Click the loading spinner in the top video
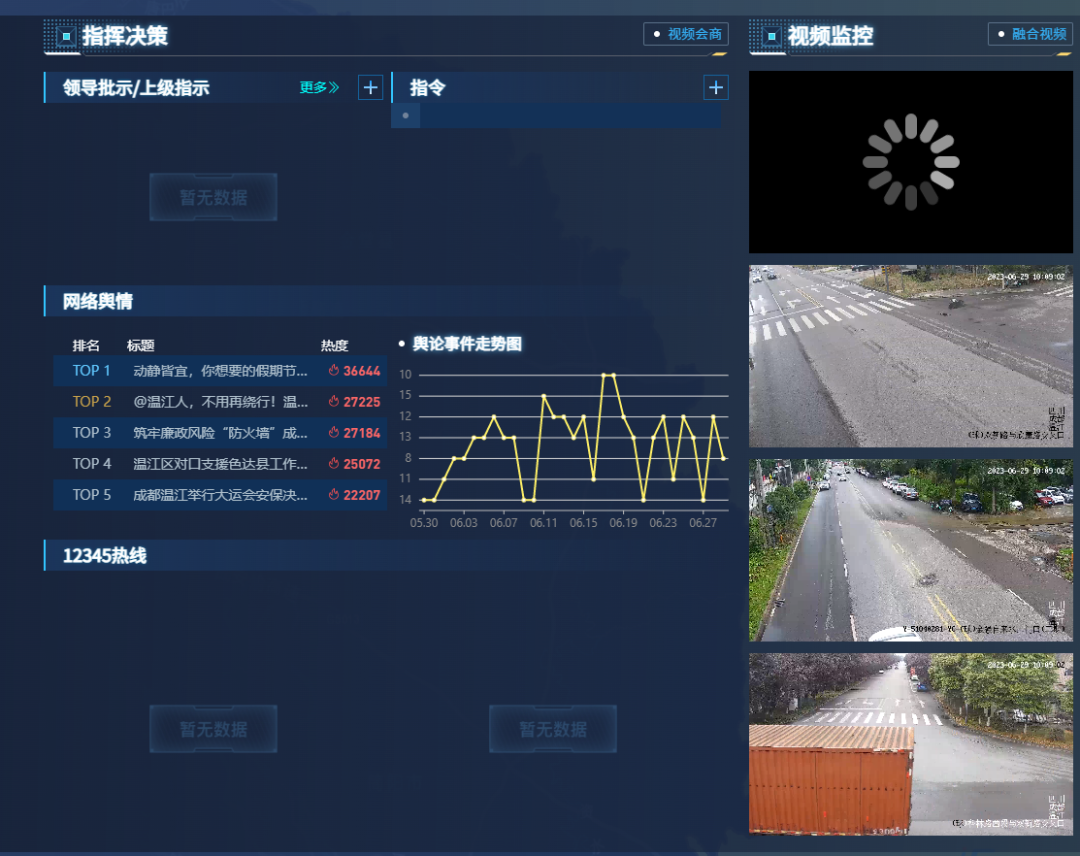Viewport: 1080px width, 856px height. point(910,162)
